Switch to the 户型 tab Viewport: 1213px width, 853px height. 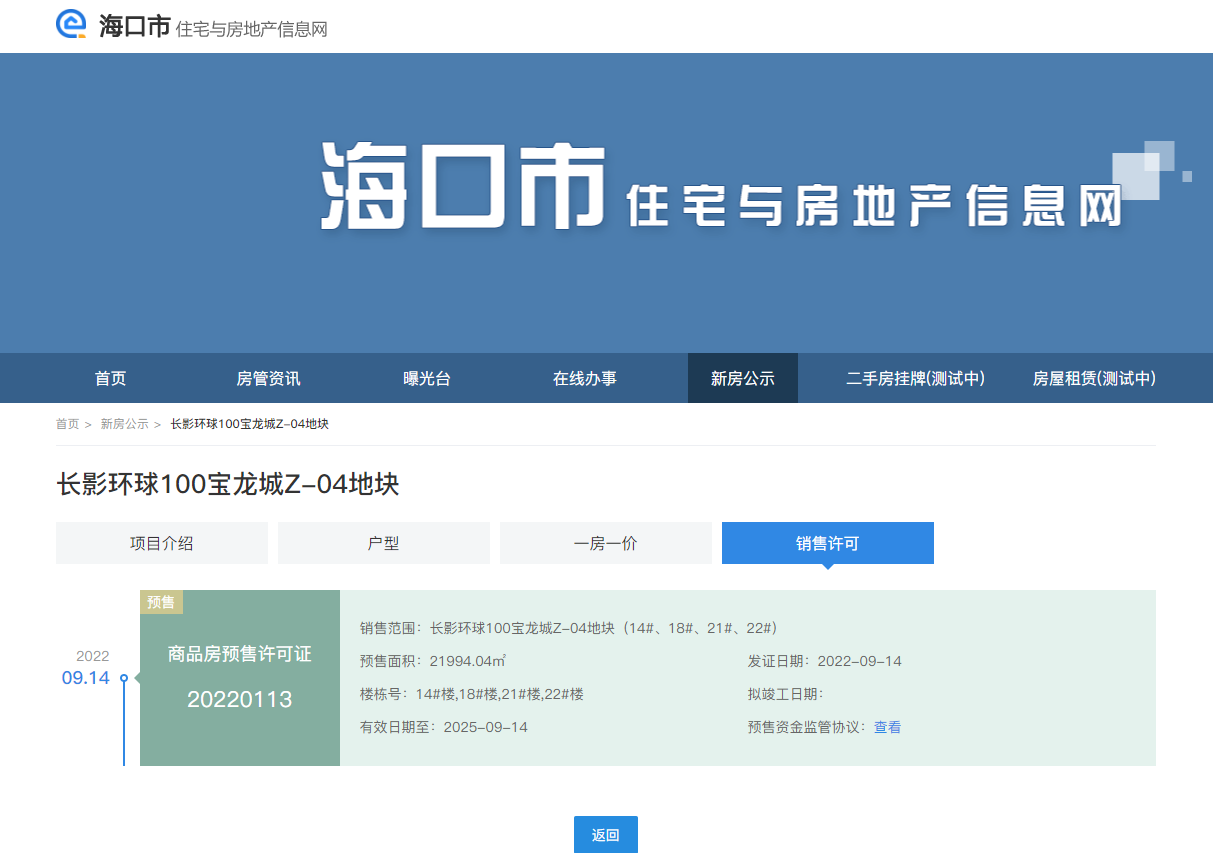click(x=384, y=543)
